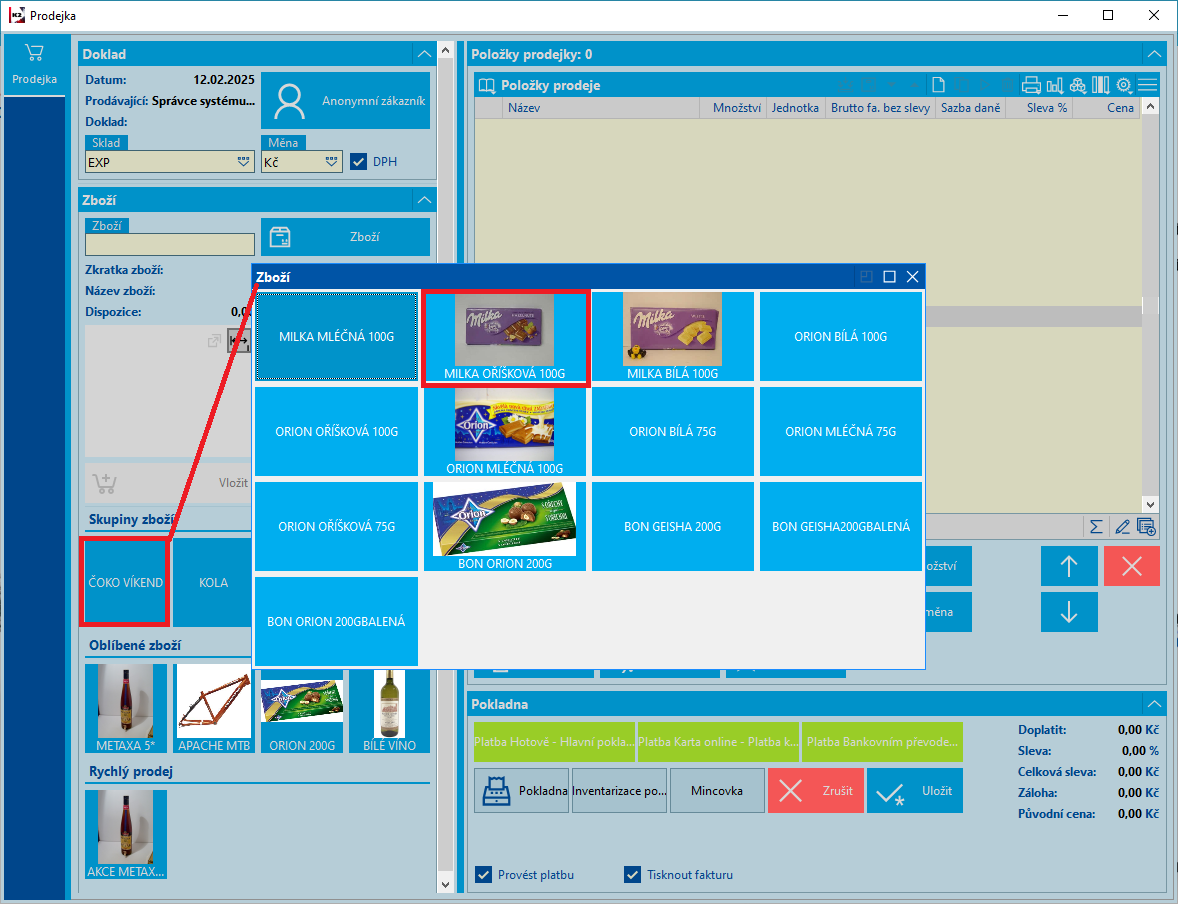
Task: Open the hamburger menu in Položky prodeje toolbar
Action: click(1147, 85)
